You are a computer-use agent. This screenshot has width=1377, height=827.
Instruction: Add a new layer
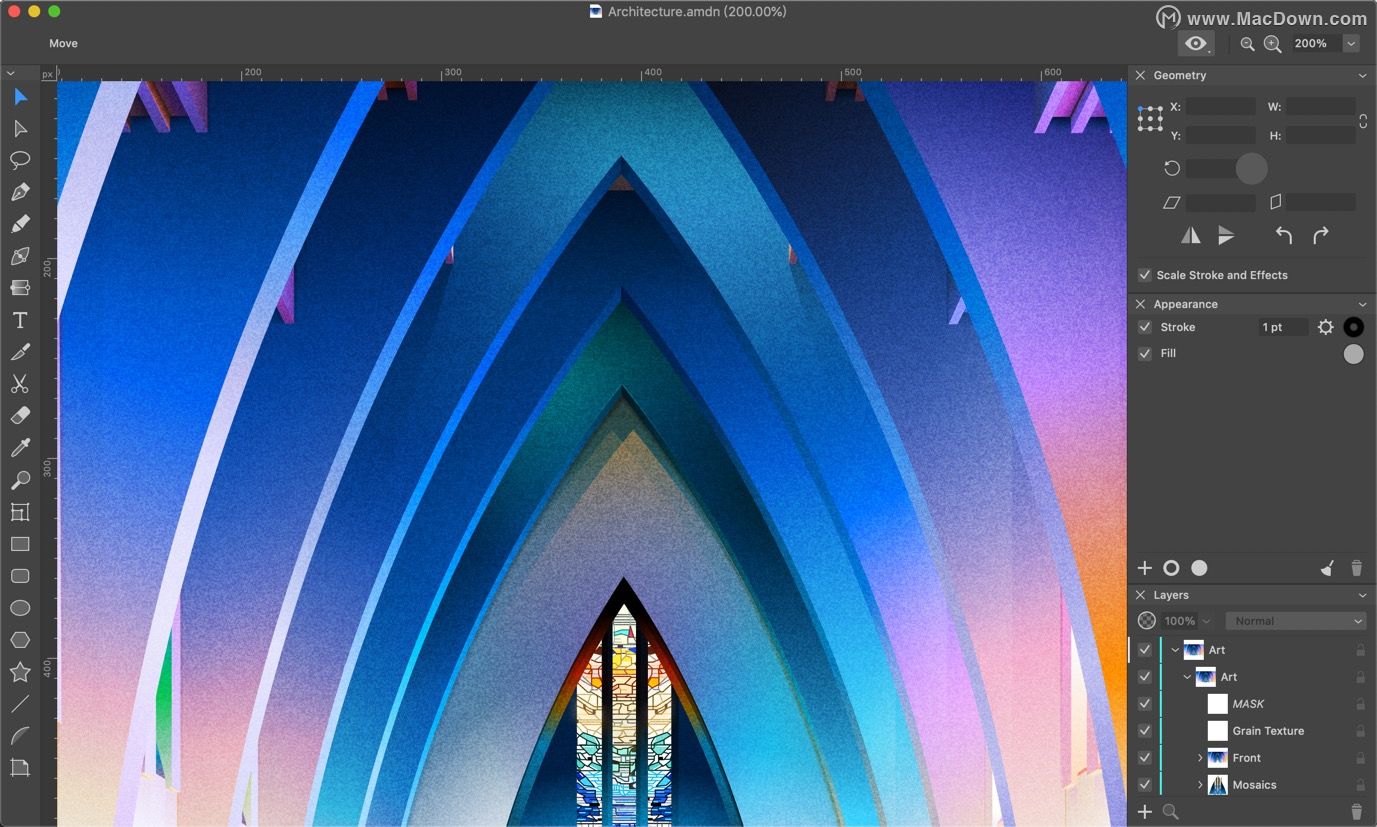coord(1145,812)
